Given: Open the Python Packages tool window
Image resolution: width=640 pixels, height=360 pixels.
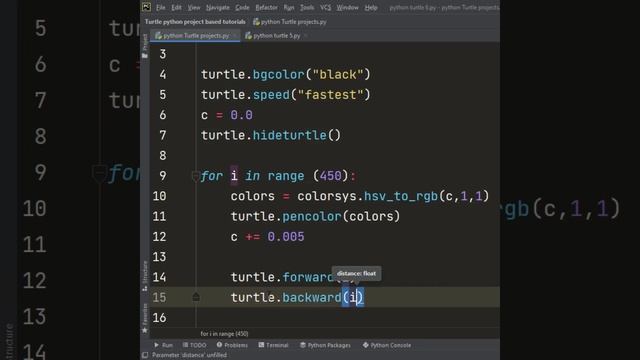Looking at the screenshot, I should [325, 345].
